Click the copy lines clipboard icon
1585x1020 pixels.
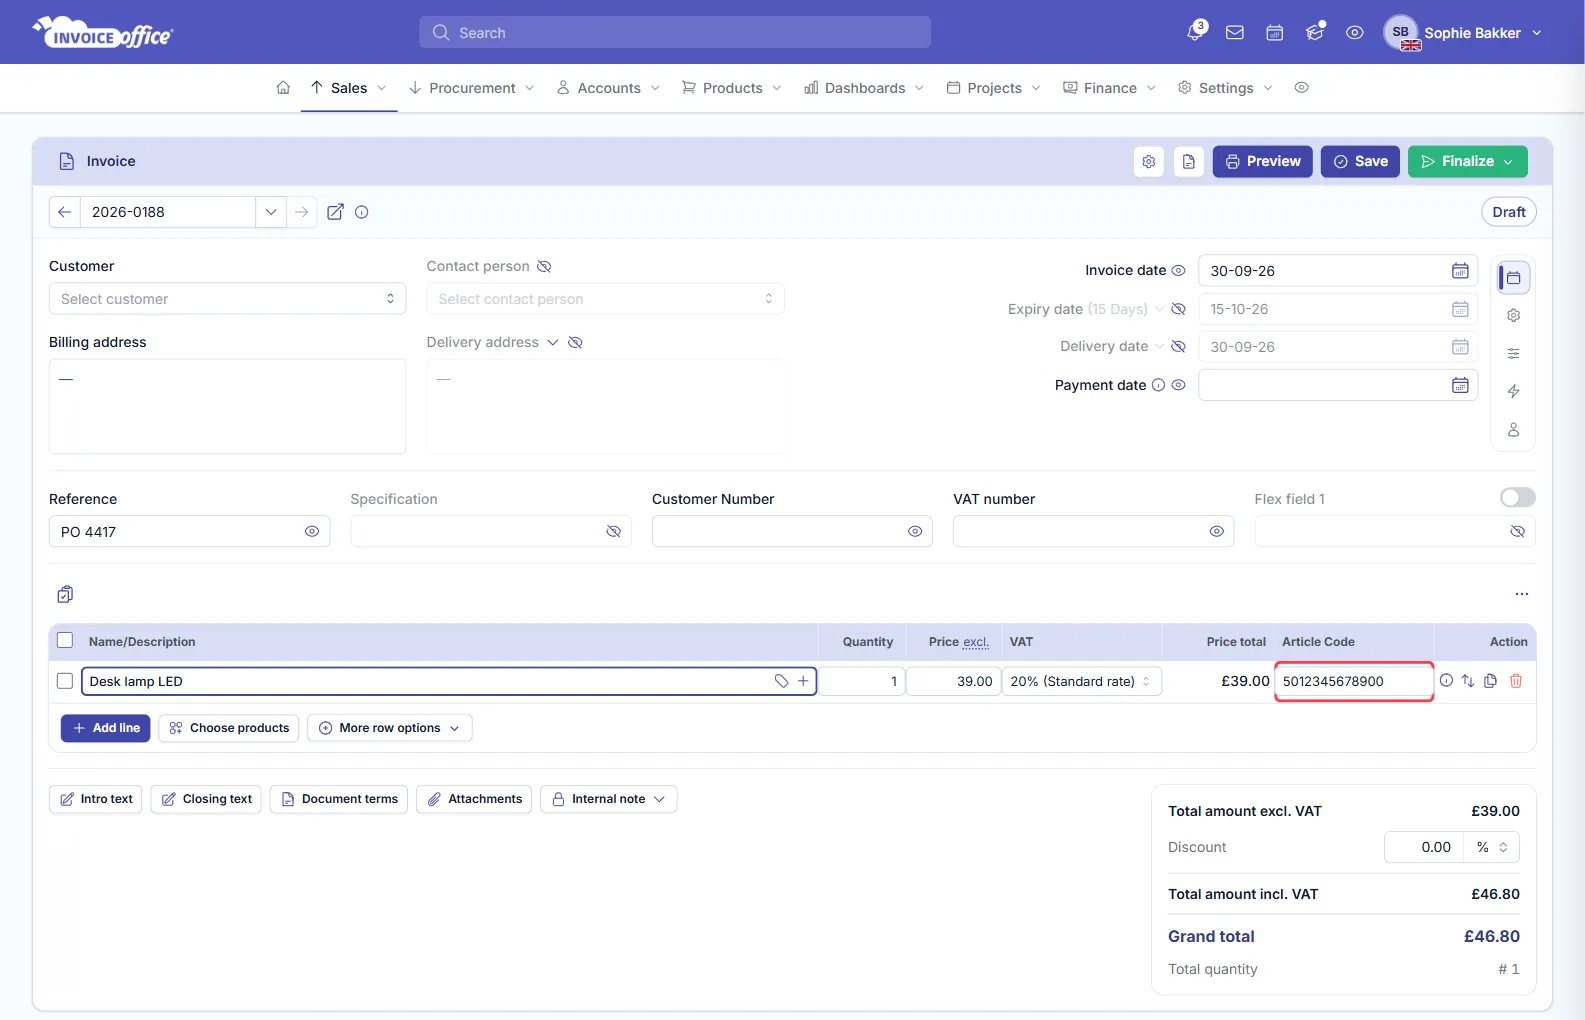pyautogui.click(x=65, y=594)
